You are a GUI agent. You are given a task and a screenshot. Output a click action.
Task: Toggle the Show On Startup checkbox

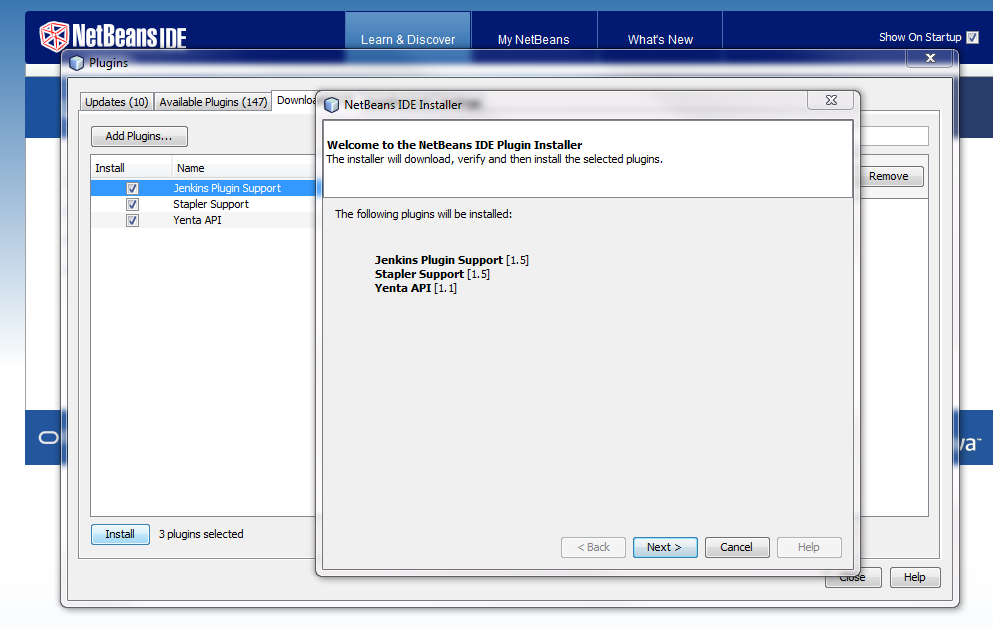973,37
